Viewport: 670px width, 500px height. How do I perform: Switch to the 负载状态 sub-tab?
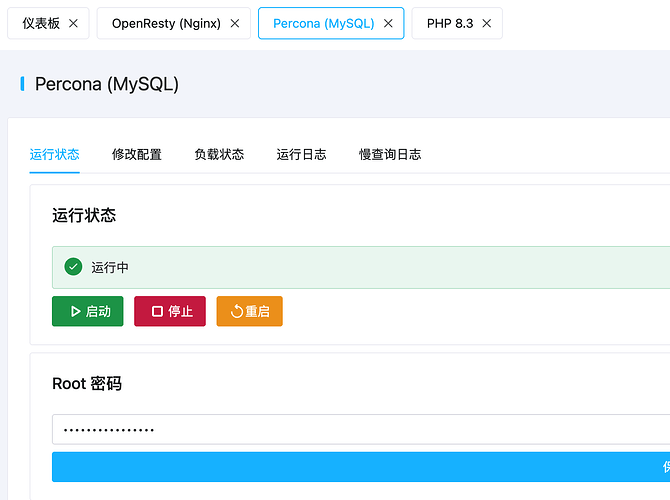(219, 154)
